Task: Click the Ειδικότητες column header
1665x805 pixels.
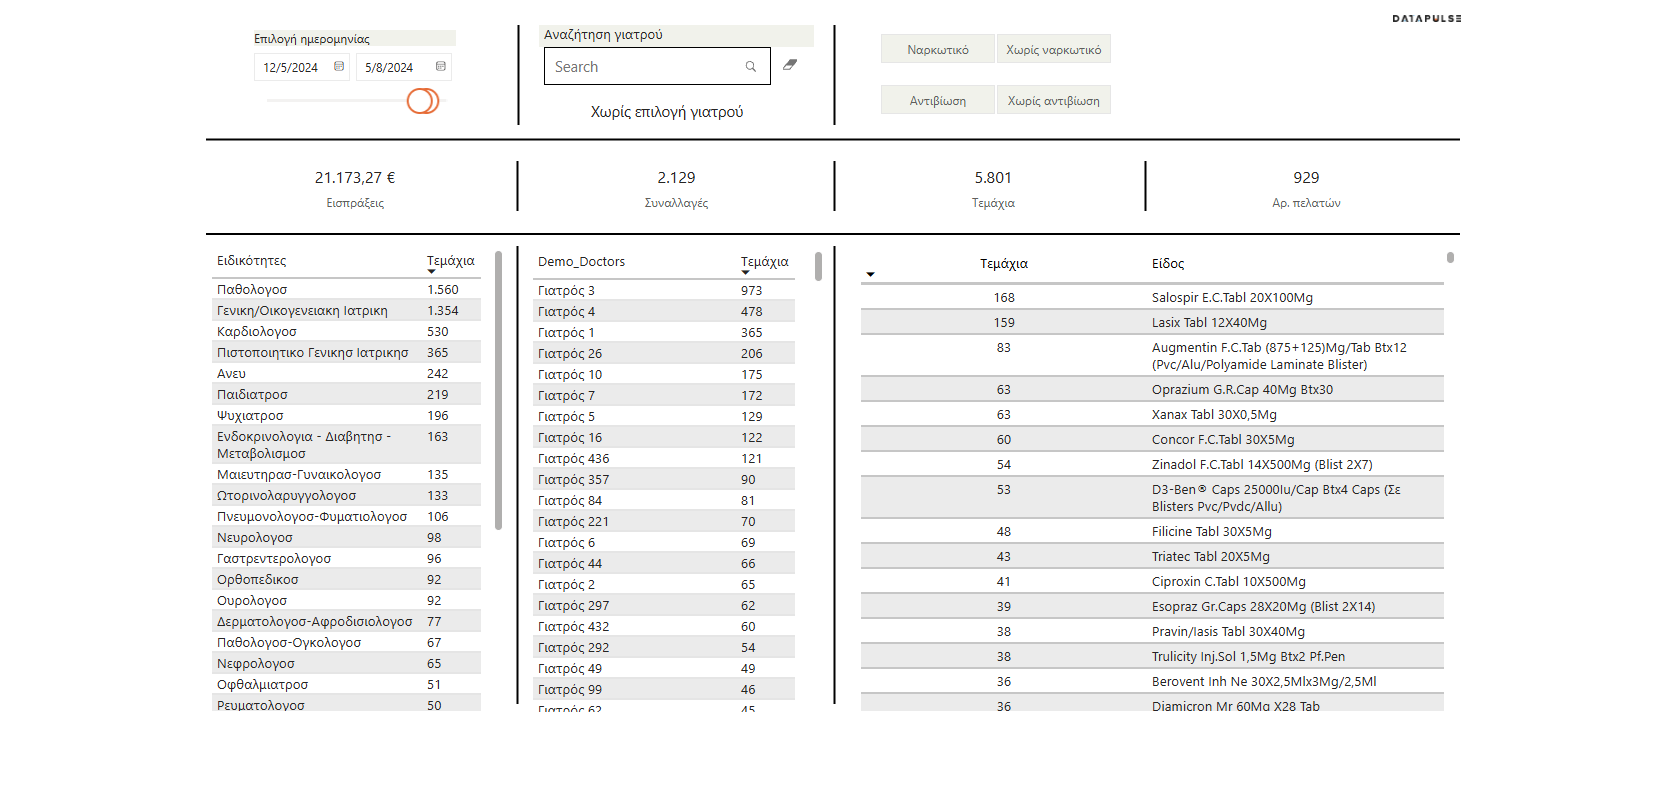Action: tap(252, 261)
